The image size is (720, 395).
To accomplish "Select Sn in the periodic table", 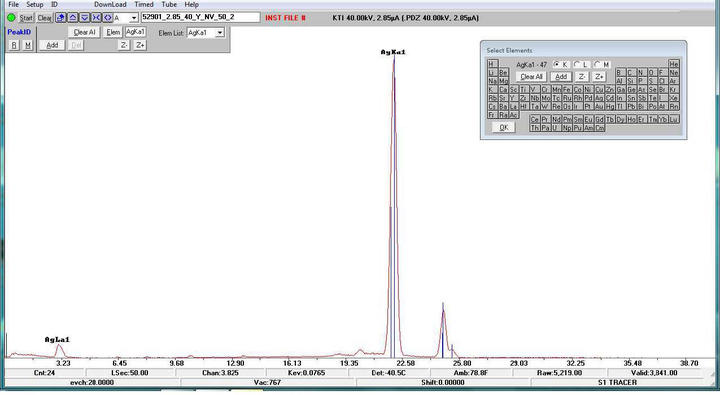I will click(631, 98).
